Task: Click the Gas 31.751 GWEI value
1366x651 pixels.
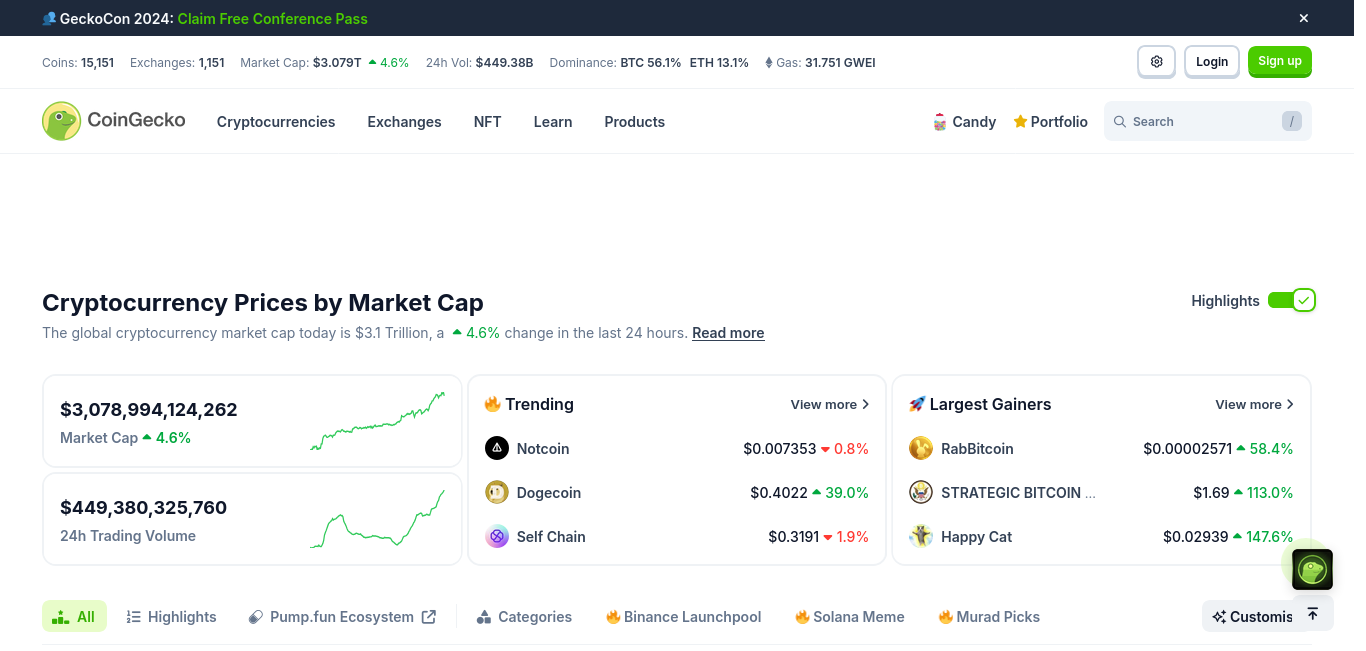Action: 840,62
